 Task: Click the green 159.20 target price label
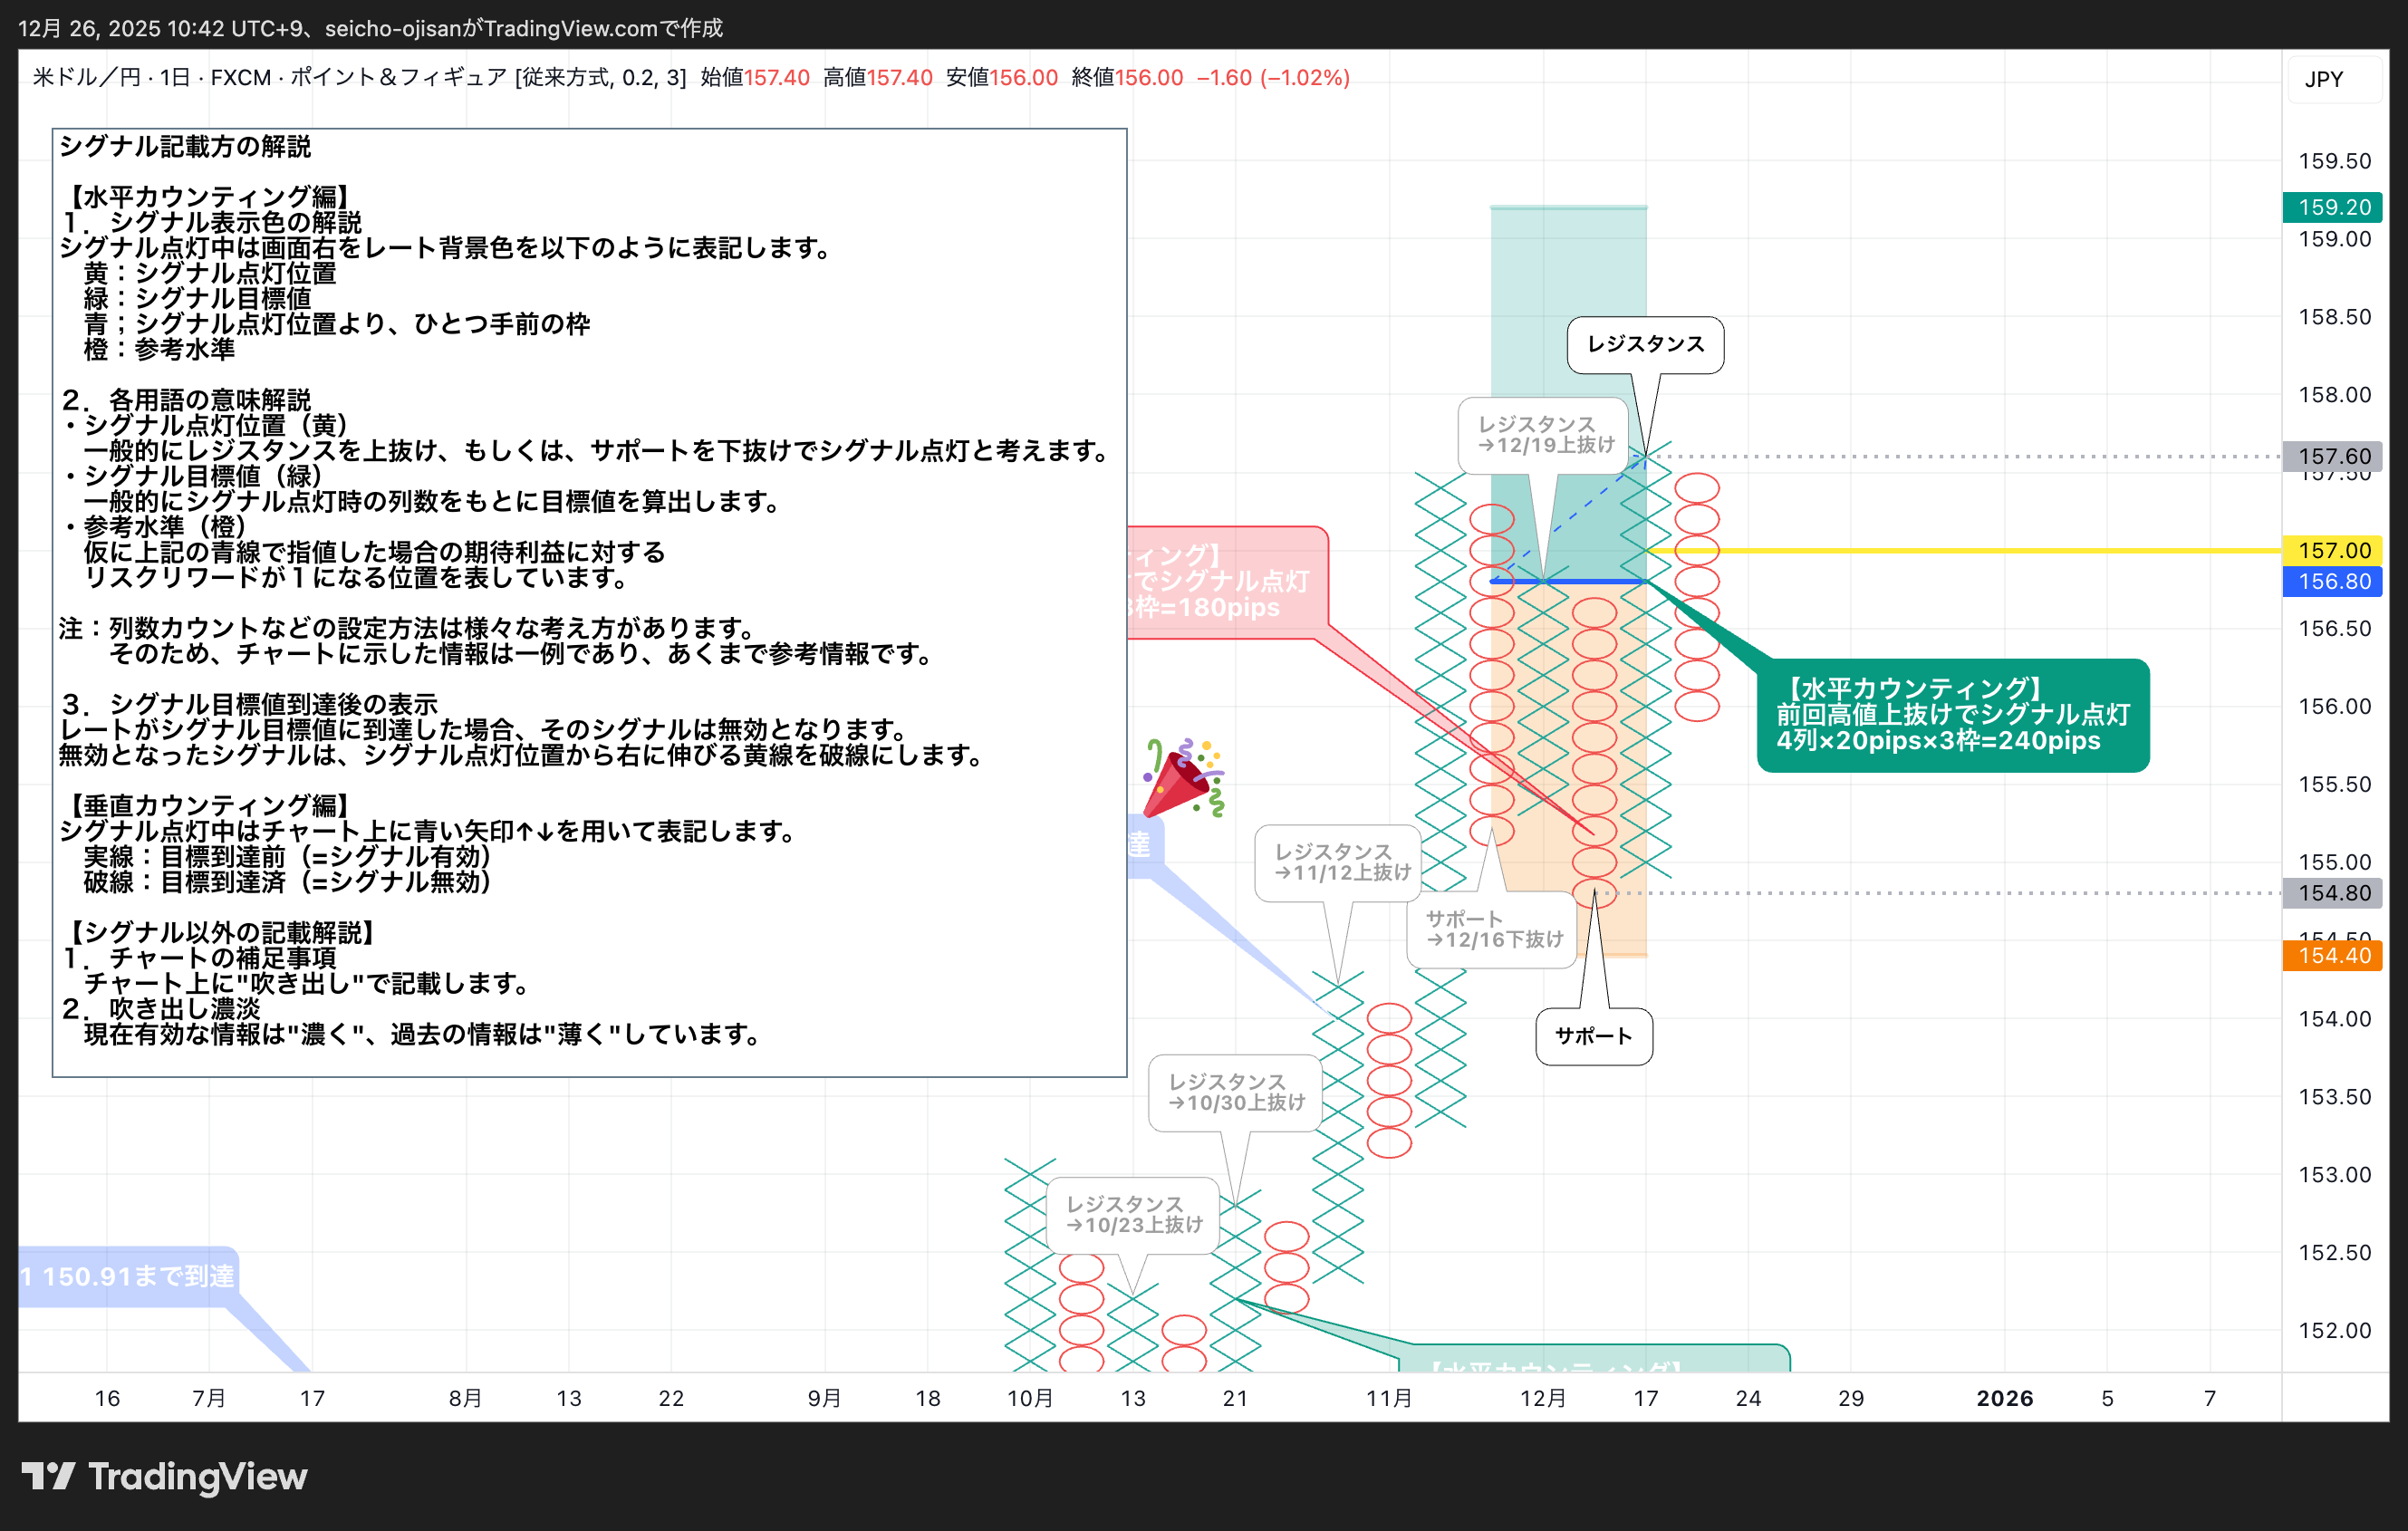tap(2333, 207)
